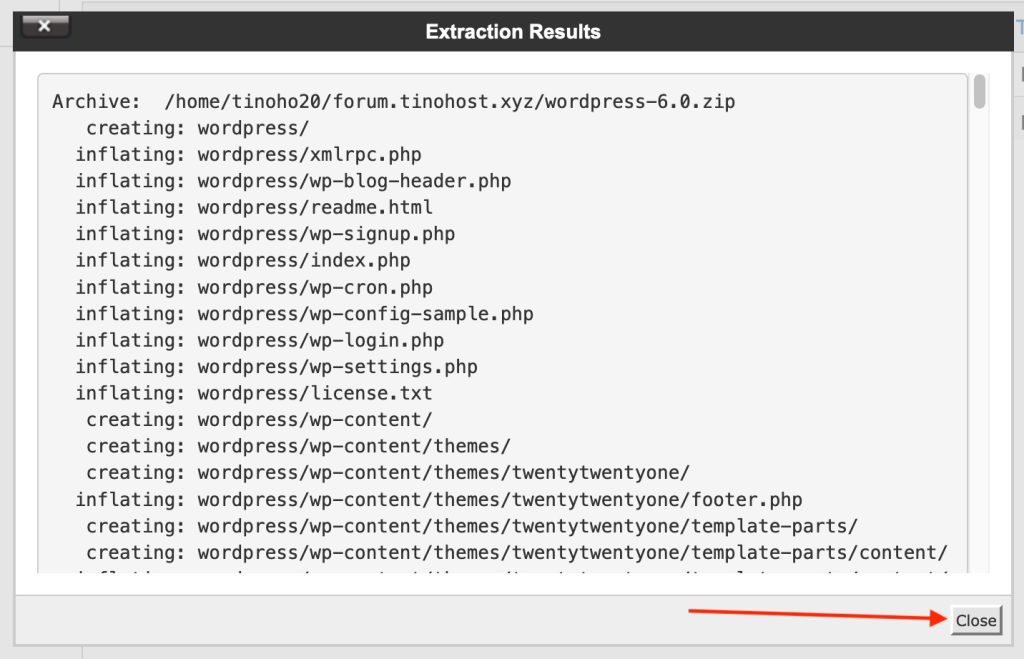The width and height of the screenshot is (1024, 659).
Task: Click the X icon in the dialog header
Action: [x=45, y=26]
